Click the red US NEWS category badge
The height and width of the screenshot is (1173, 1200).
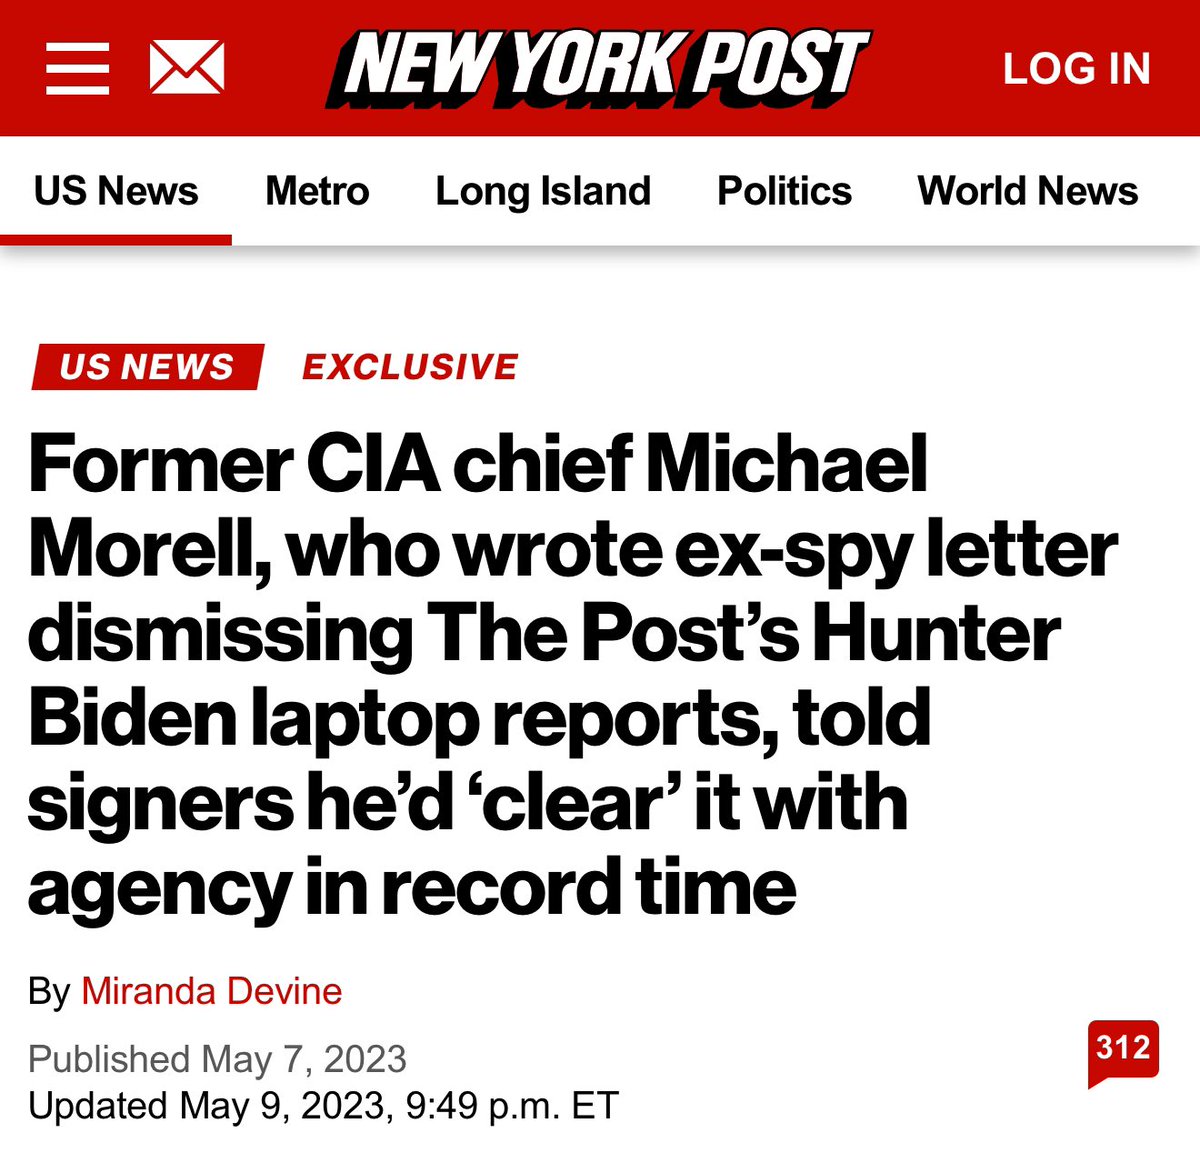[x=147, y=367]
